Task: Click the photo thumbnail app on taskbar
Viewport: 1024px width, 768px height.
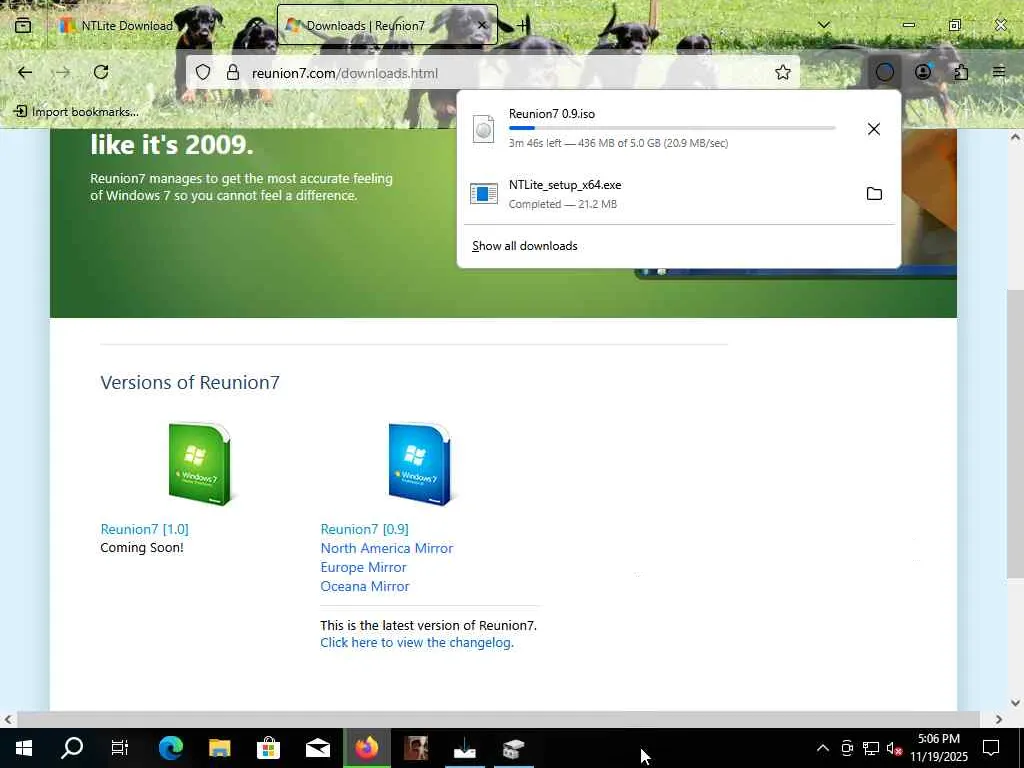Action: pyautogui.click(x=415, y=748)
